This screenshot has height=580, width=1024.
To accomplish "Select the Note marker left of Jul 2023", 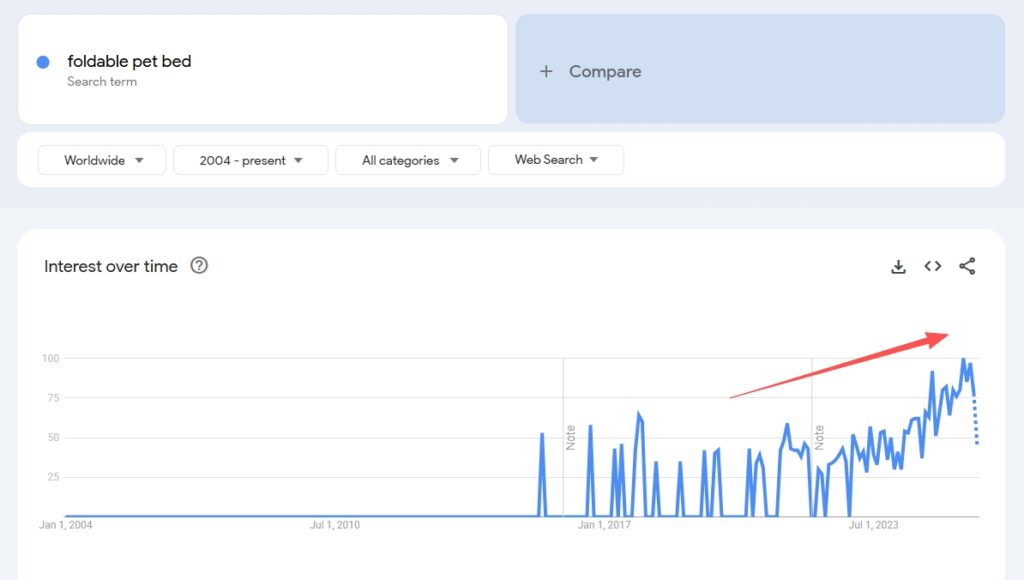I will coord(819,437).
